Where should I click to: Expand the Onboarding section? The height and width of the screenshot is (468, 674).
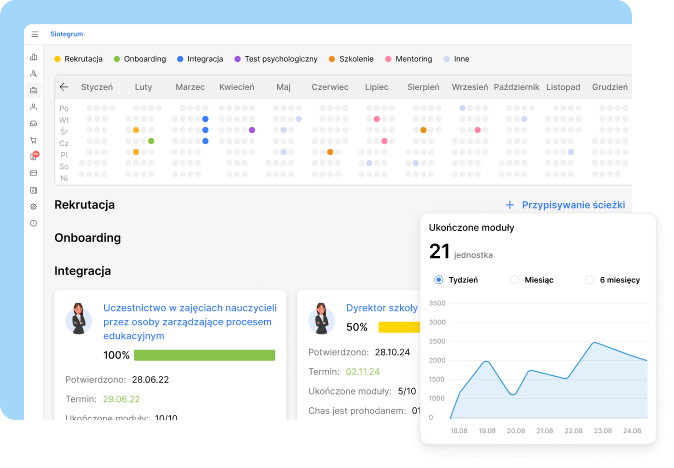(x=87, y=238)
